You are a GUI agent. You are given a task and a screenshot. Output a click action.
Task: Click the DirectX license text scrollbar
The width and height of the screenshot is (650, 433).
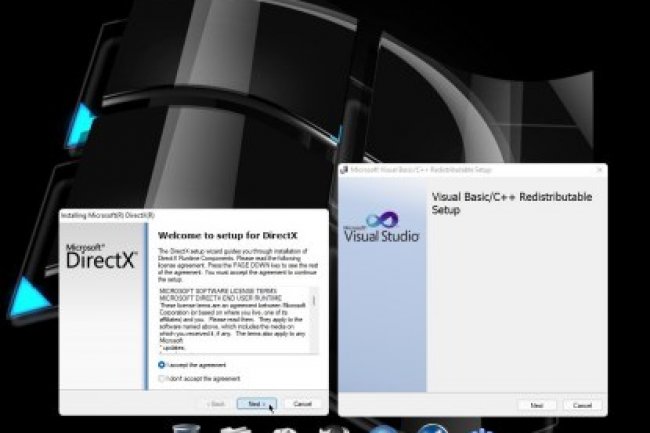pos(314,320)
